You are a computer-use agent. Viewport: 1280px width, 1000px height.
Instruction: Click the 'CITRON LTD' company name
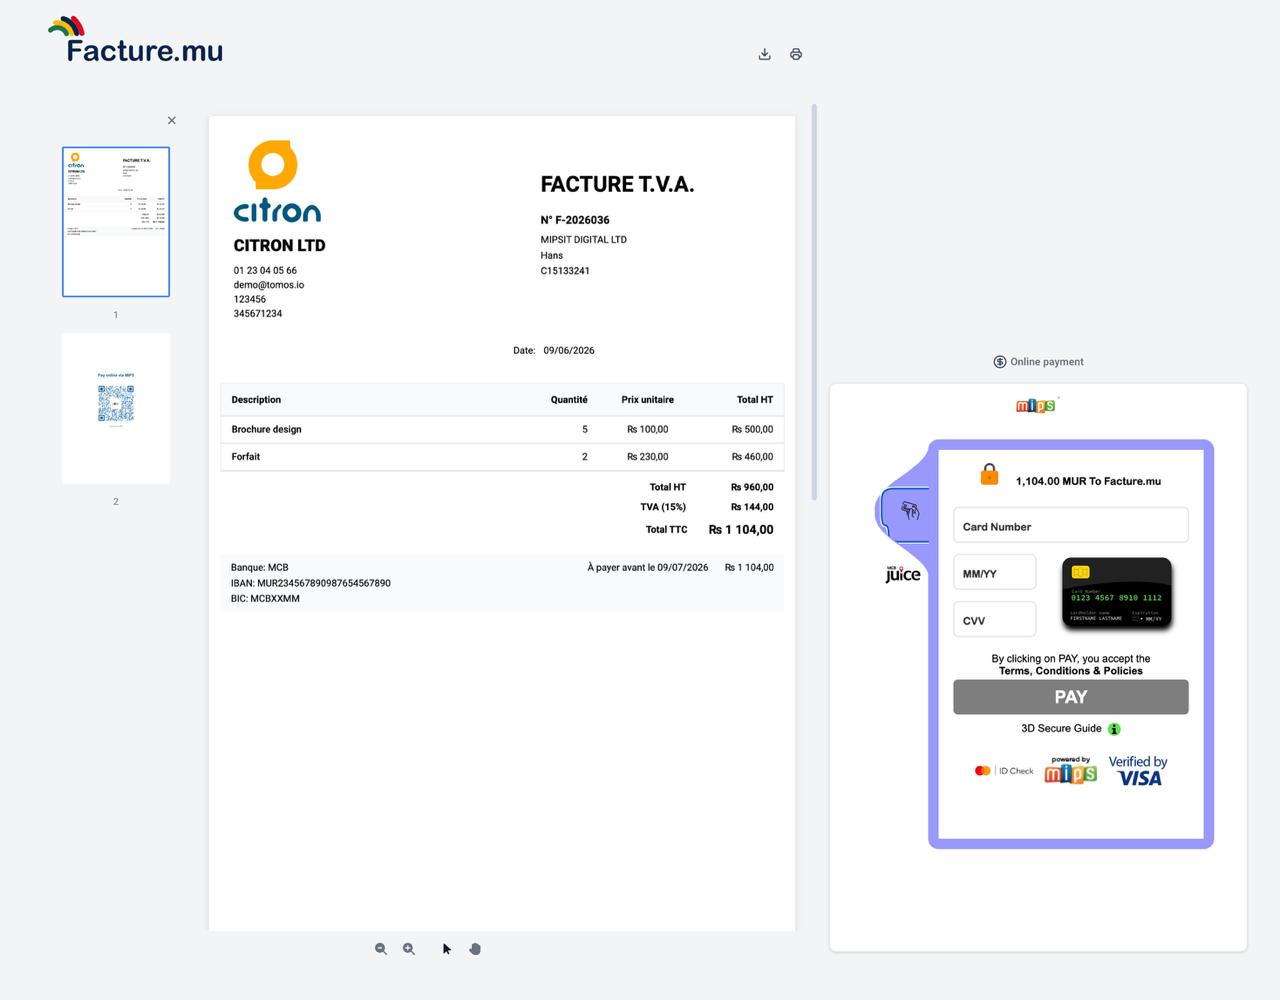(x=279, y=245)
